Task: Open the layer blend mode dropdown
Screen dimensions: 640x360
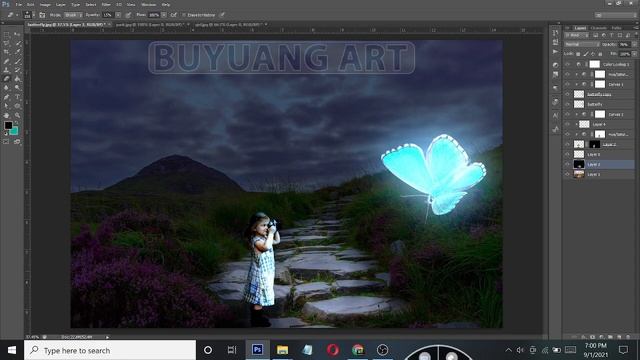Action: tap(581, 44)
